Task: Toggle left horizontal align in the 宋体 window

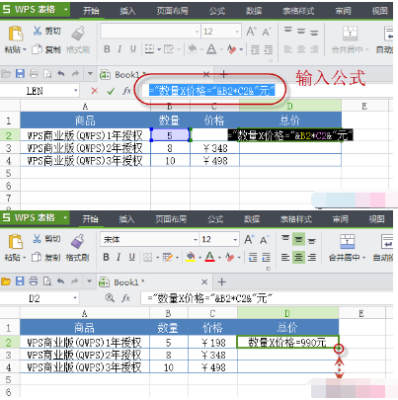Action: 285,257
